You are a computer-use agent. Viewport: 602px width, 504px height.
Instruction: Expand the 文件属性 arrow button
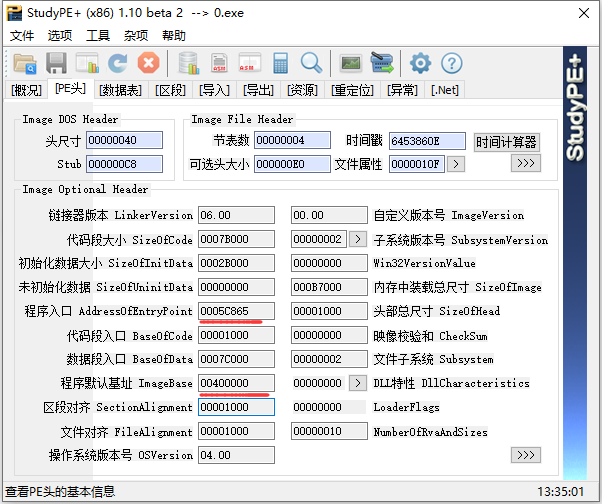[456, 164]
